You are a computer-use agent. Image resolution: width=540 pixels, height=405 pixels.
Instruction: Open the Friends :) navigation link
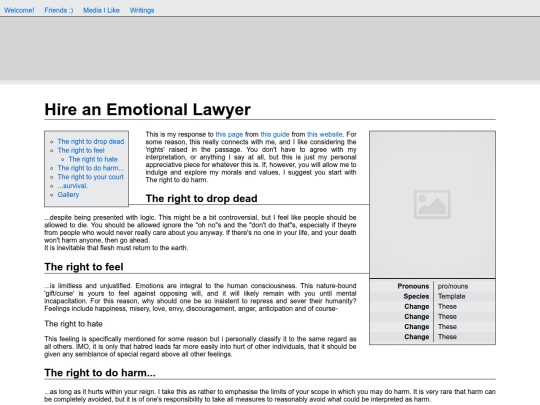59,10
